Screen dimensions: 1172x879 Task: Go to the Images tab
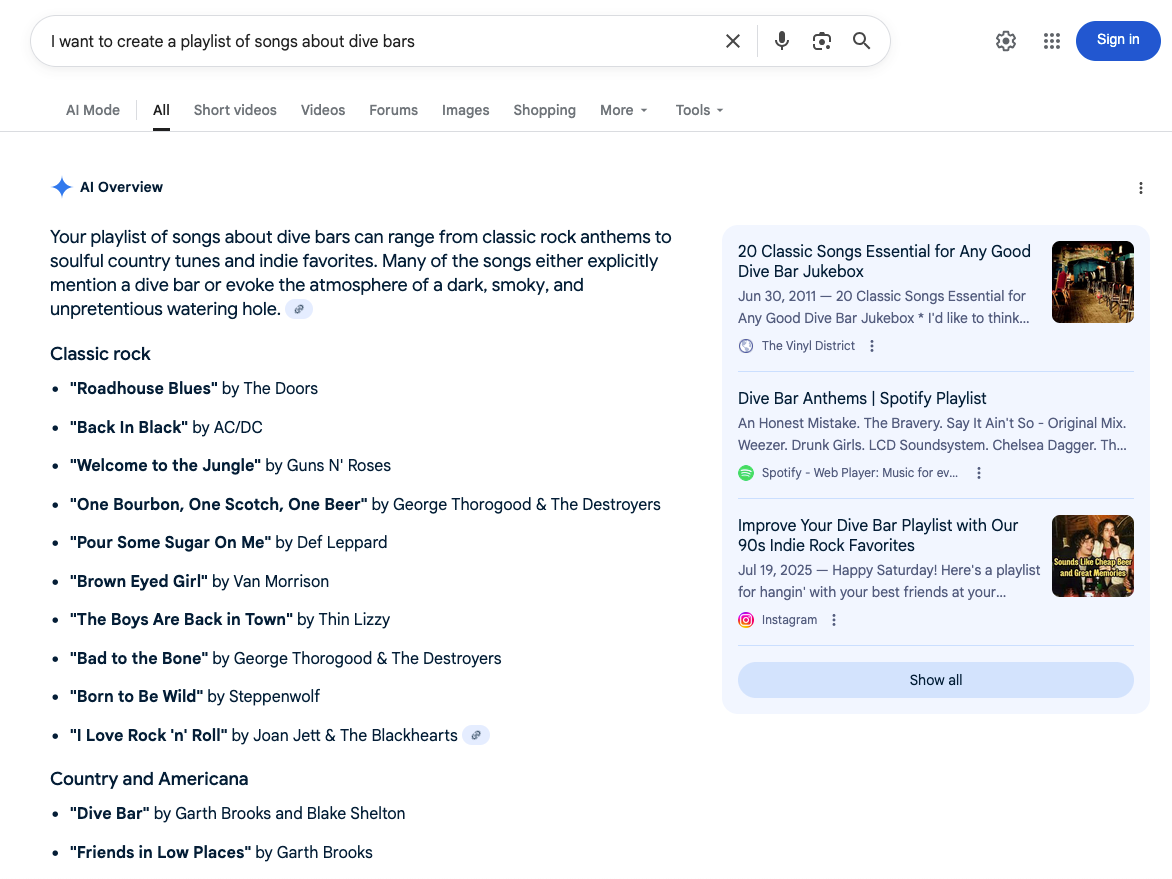[x=465, y=110]
